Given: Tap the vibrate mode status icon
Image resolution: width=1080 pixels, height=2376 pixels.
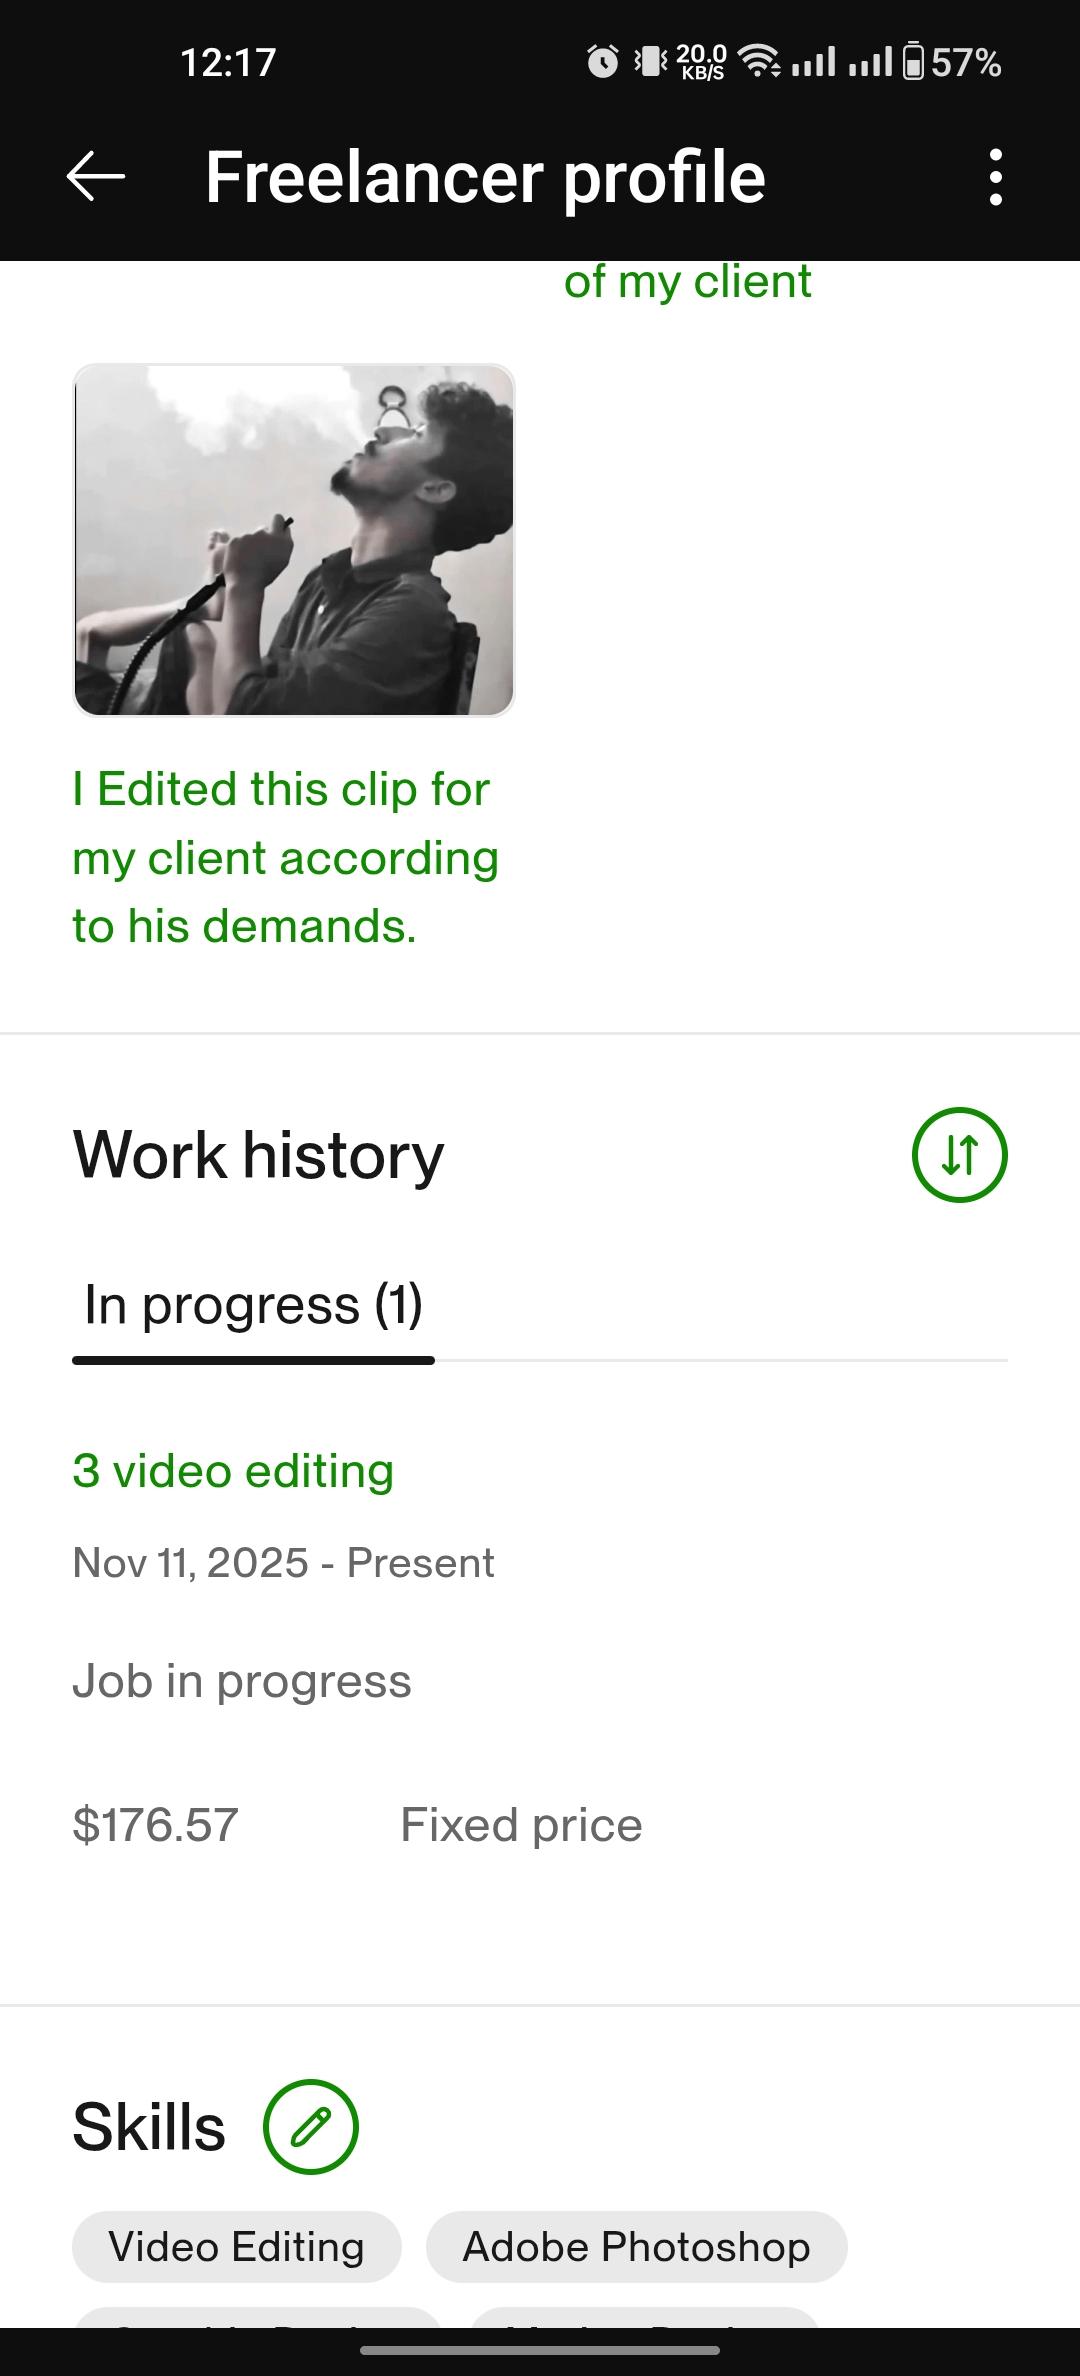Looking at the screenshot, I should [x=651, y=62].
